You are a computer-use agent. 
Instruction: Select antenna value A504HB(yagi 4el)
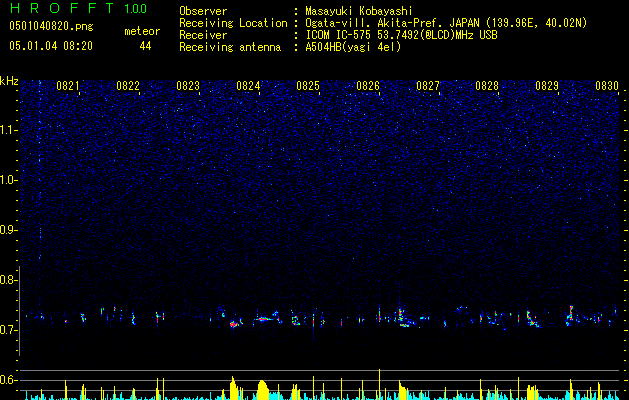(x=353, y=47)
